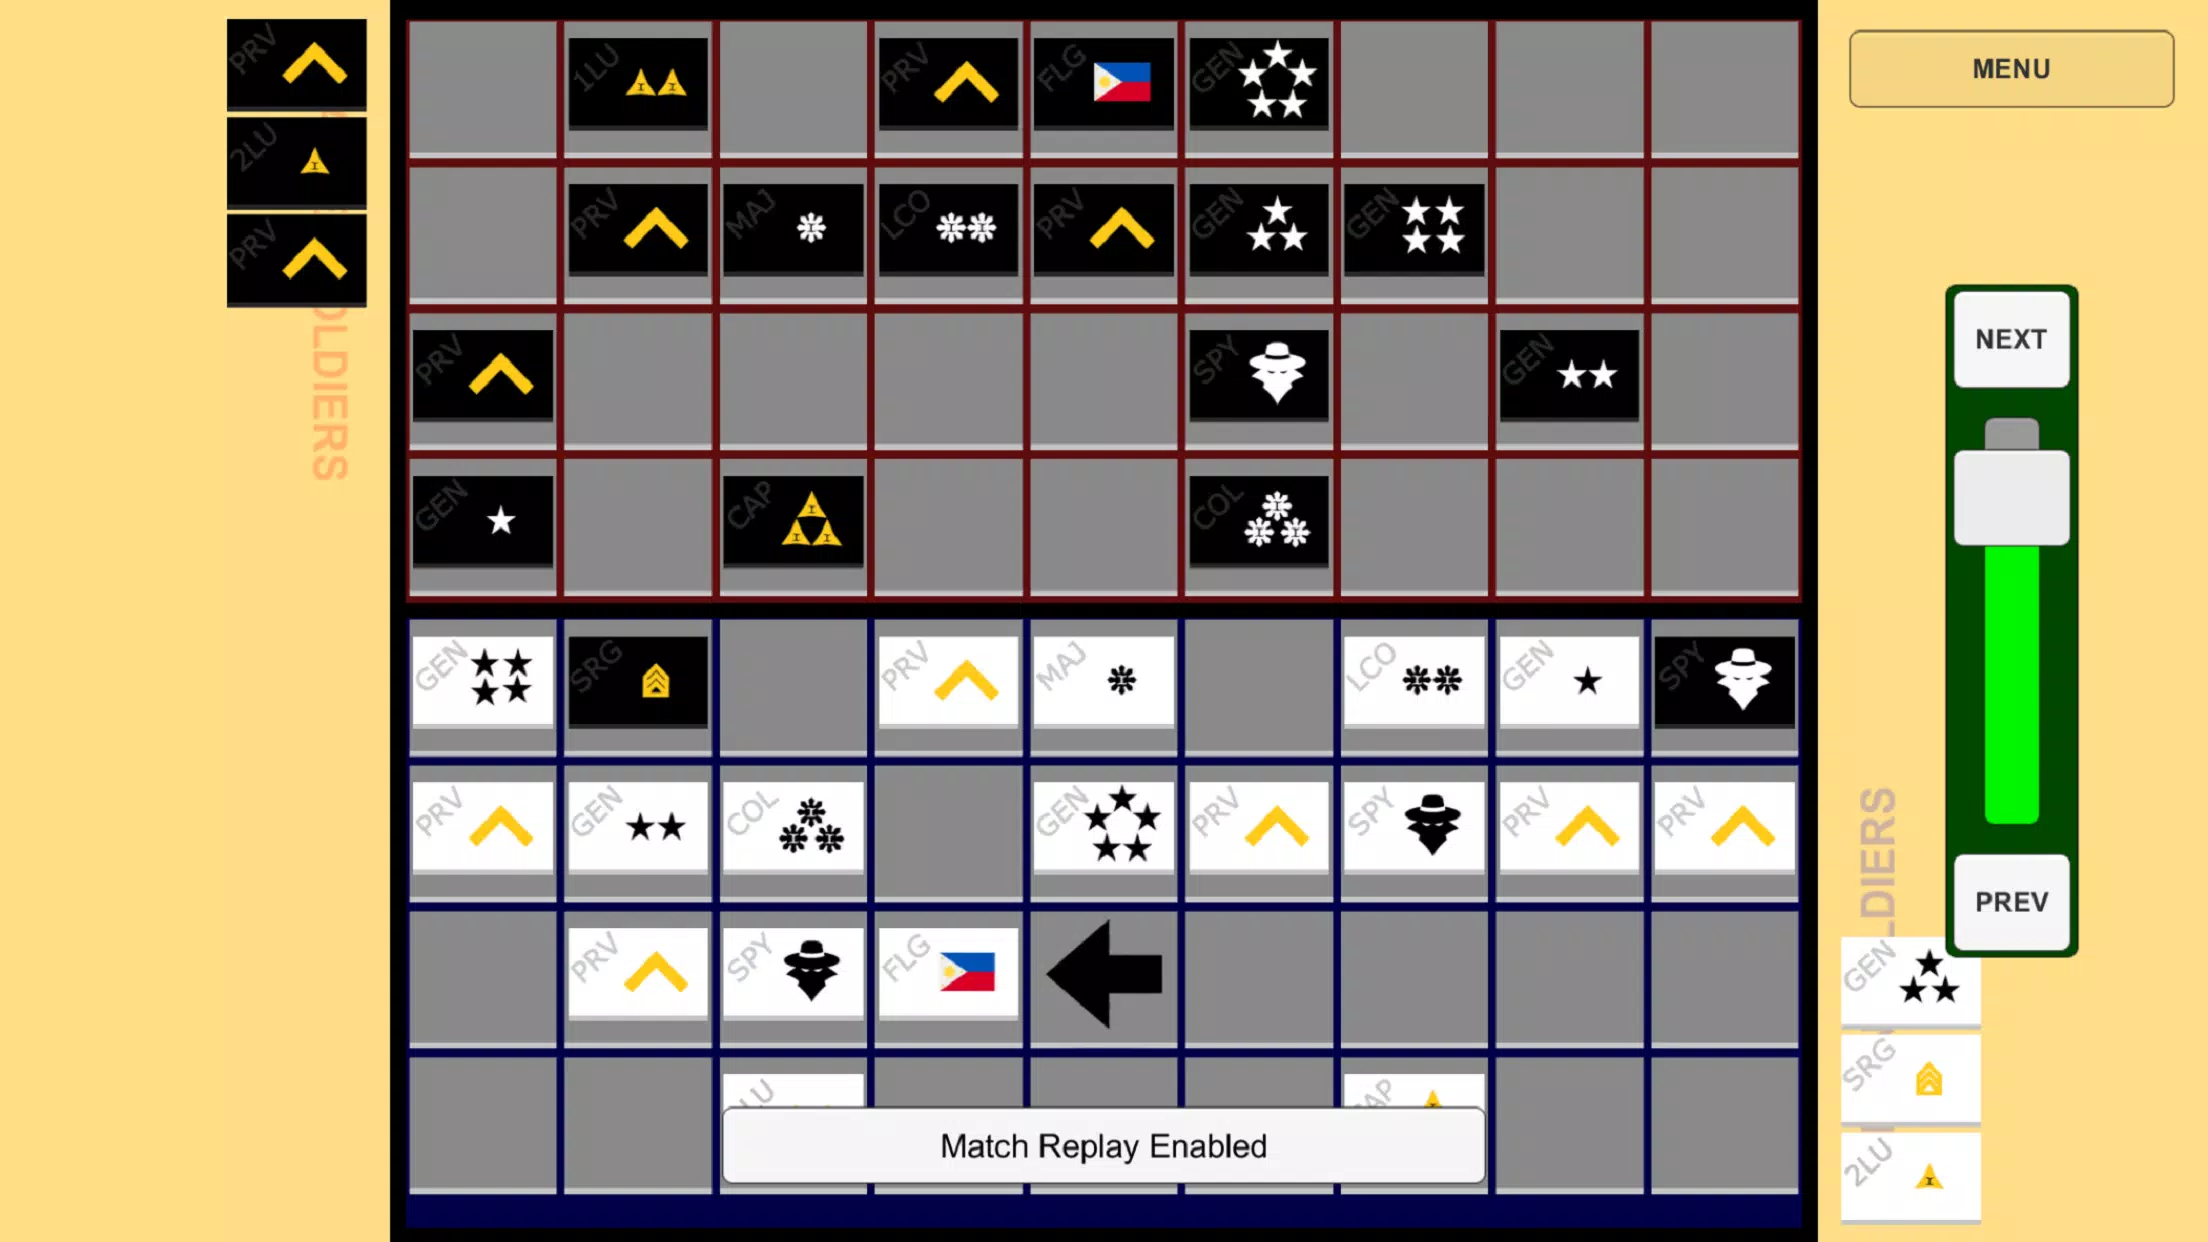
Task: Click the NEXT button to advance replay
Action: [x=2011, y=338]
